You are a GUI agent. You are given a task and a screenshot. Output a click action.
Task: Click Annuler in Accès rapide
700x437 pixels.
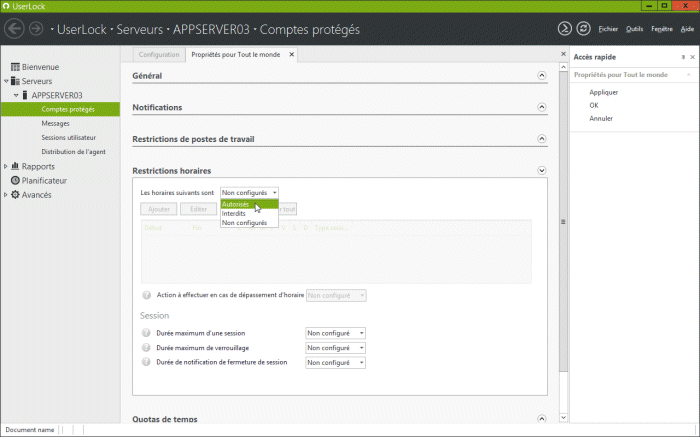[601, 118]
